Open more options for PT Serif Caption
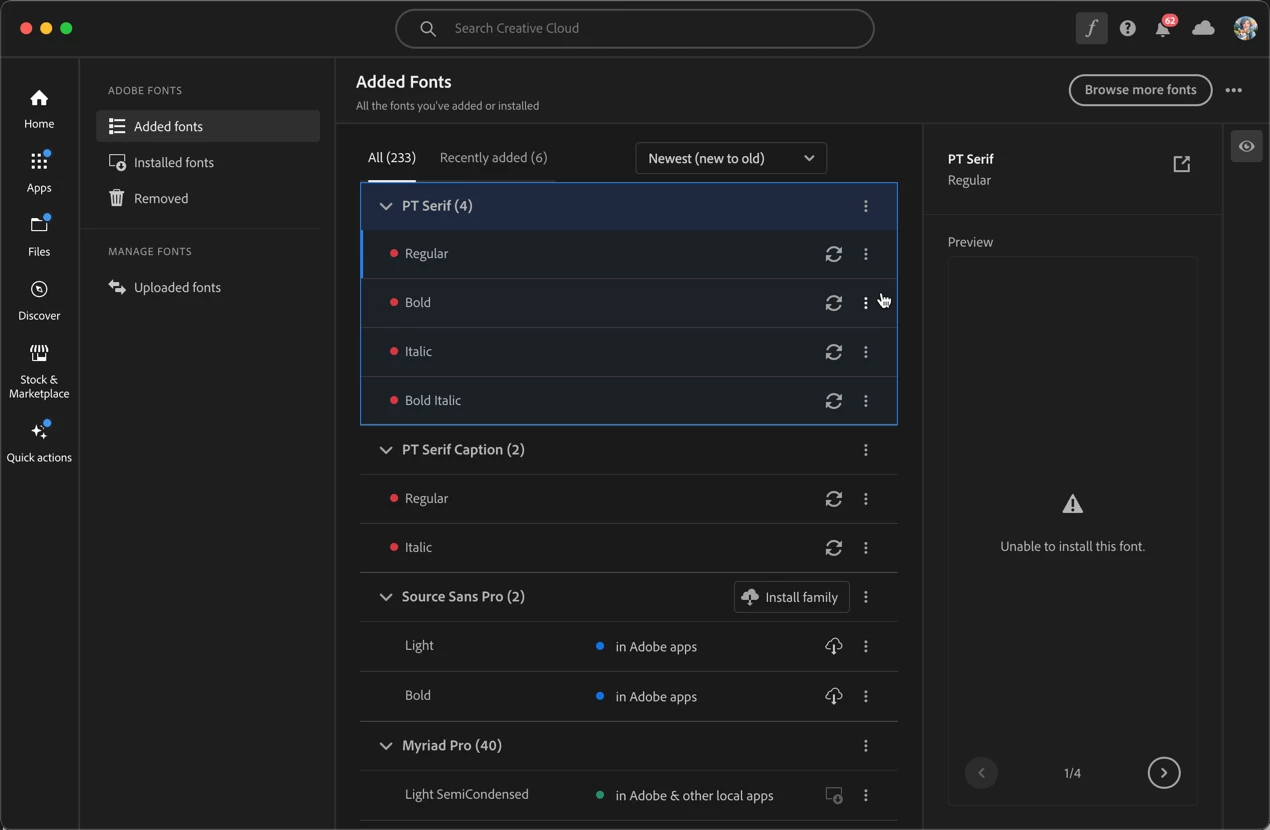 coord(866,450)
